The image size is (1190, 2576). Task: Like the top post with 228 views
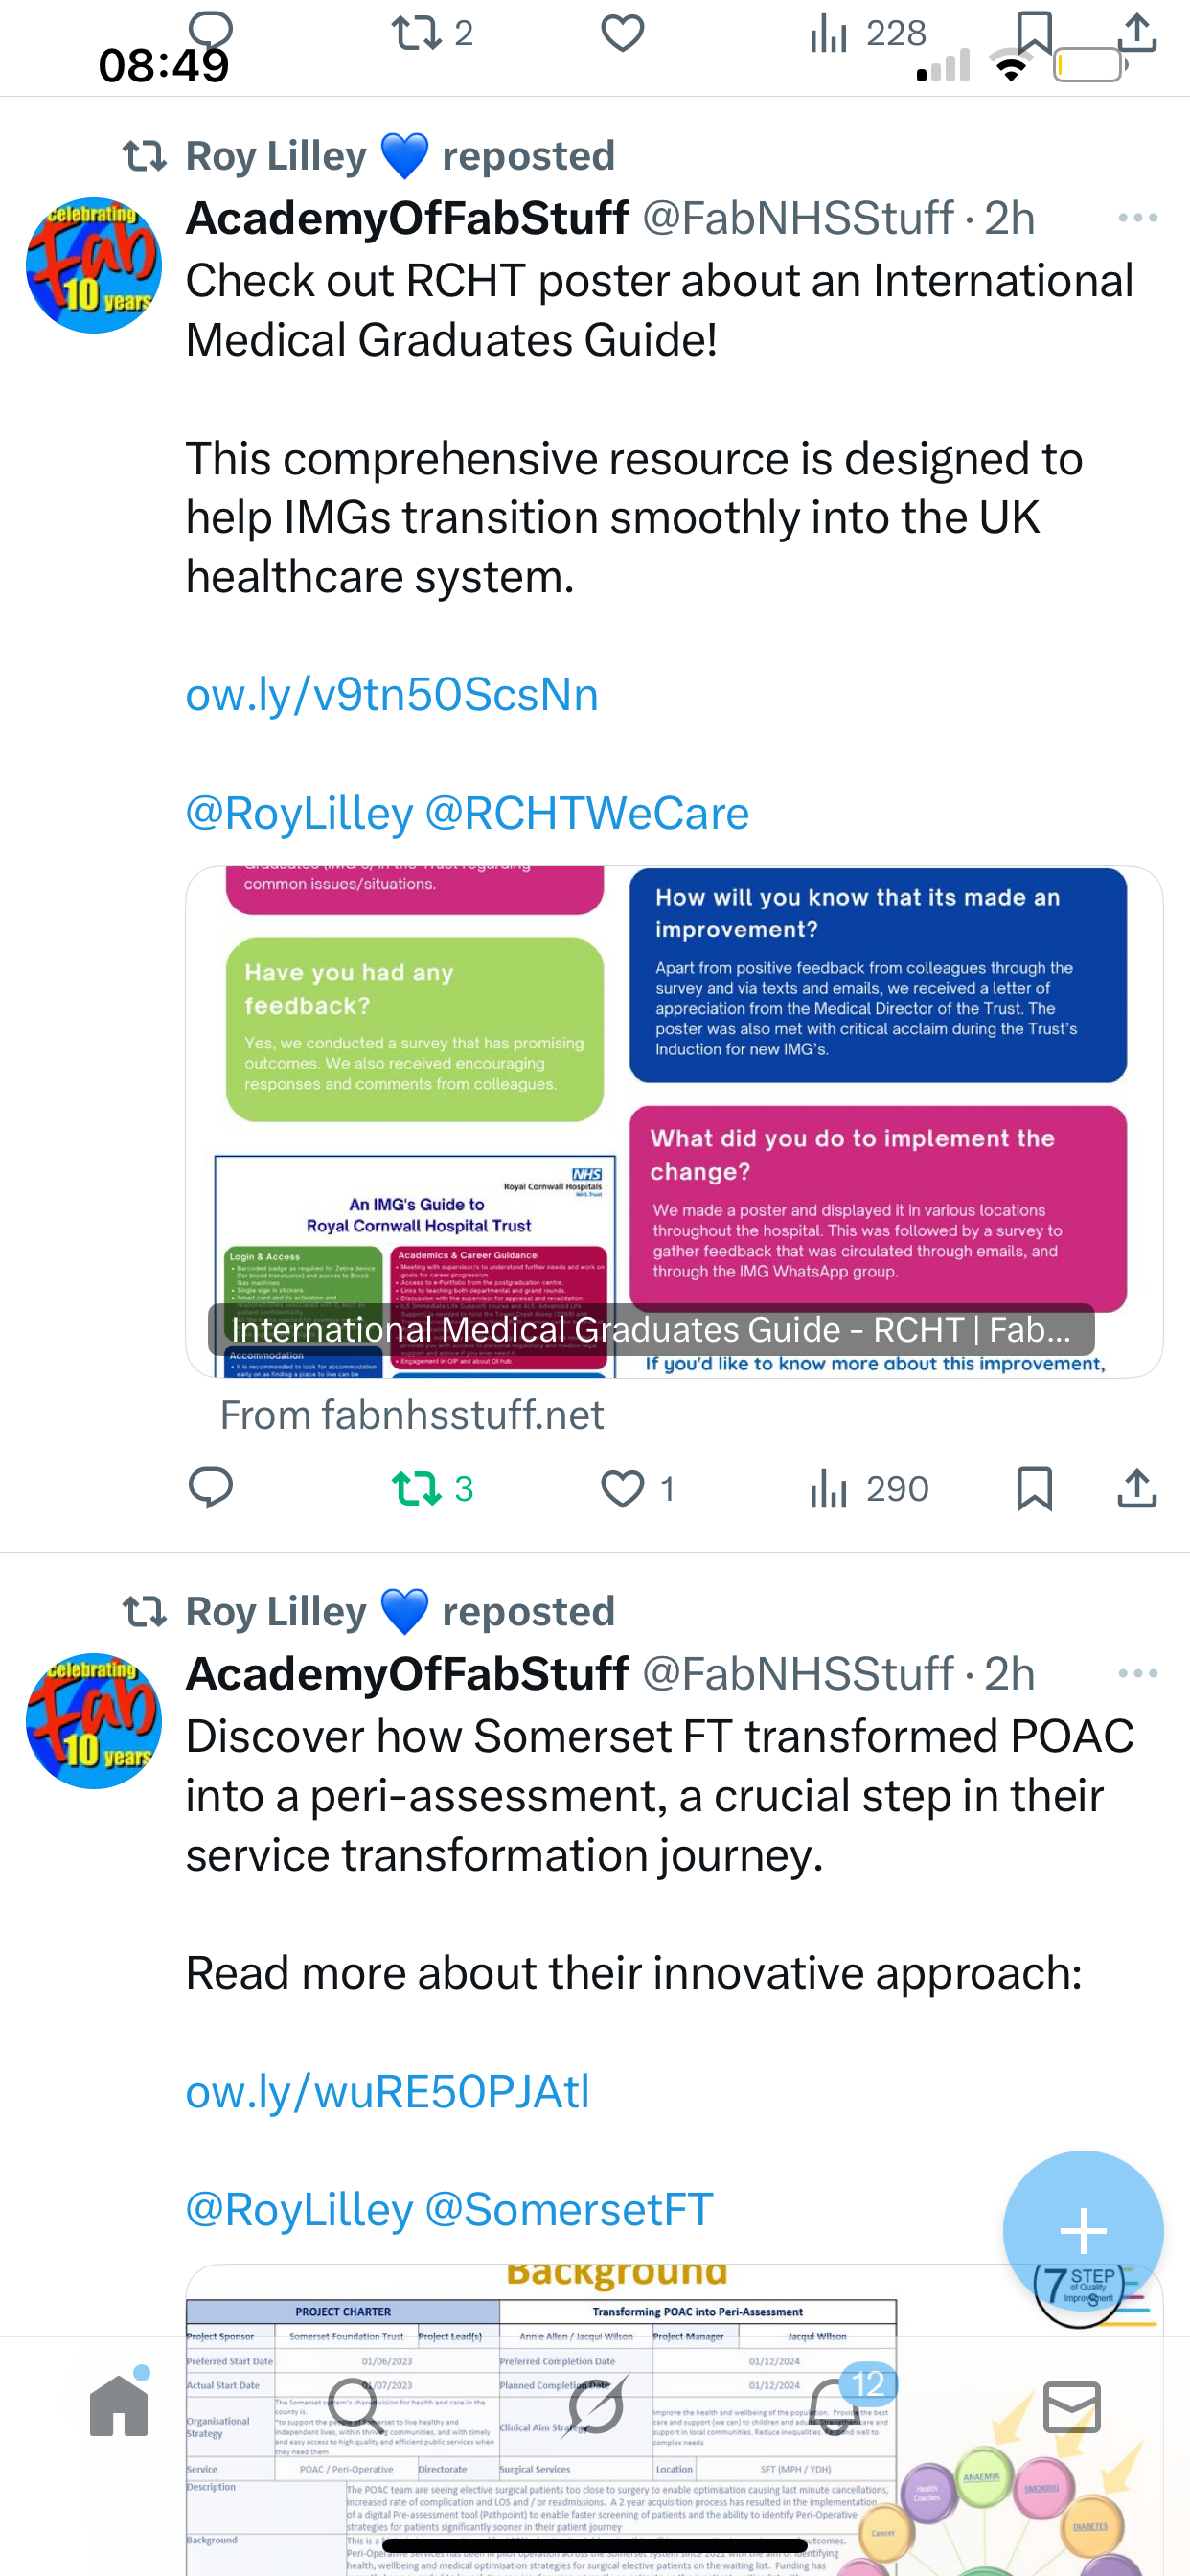pos(622,33)
